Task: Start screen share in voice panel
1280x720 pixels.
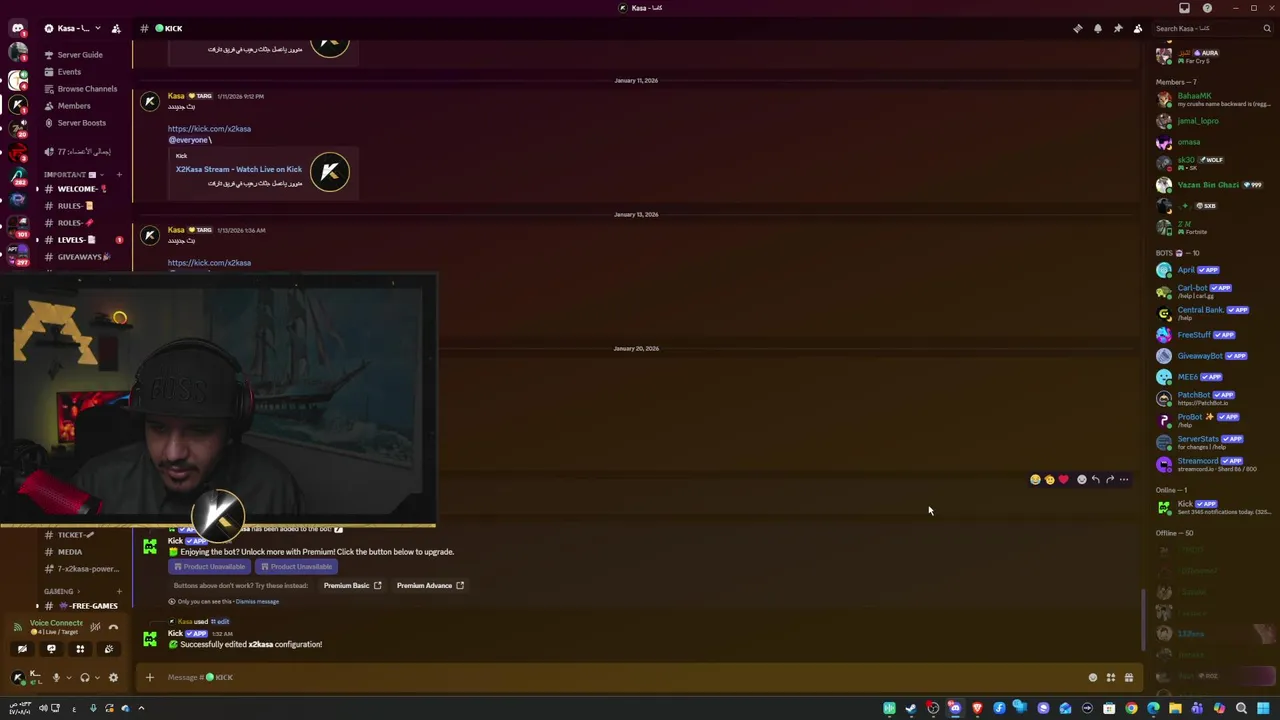Action: 51,649
